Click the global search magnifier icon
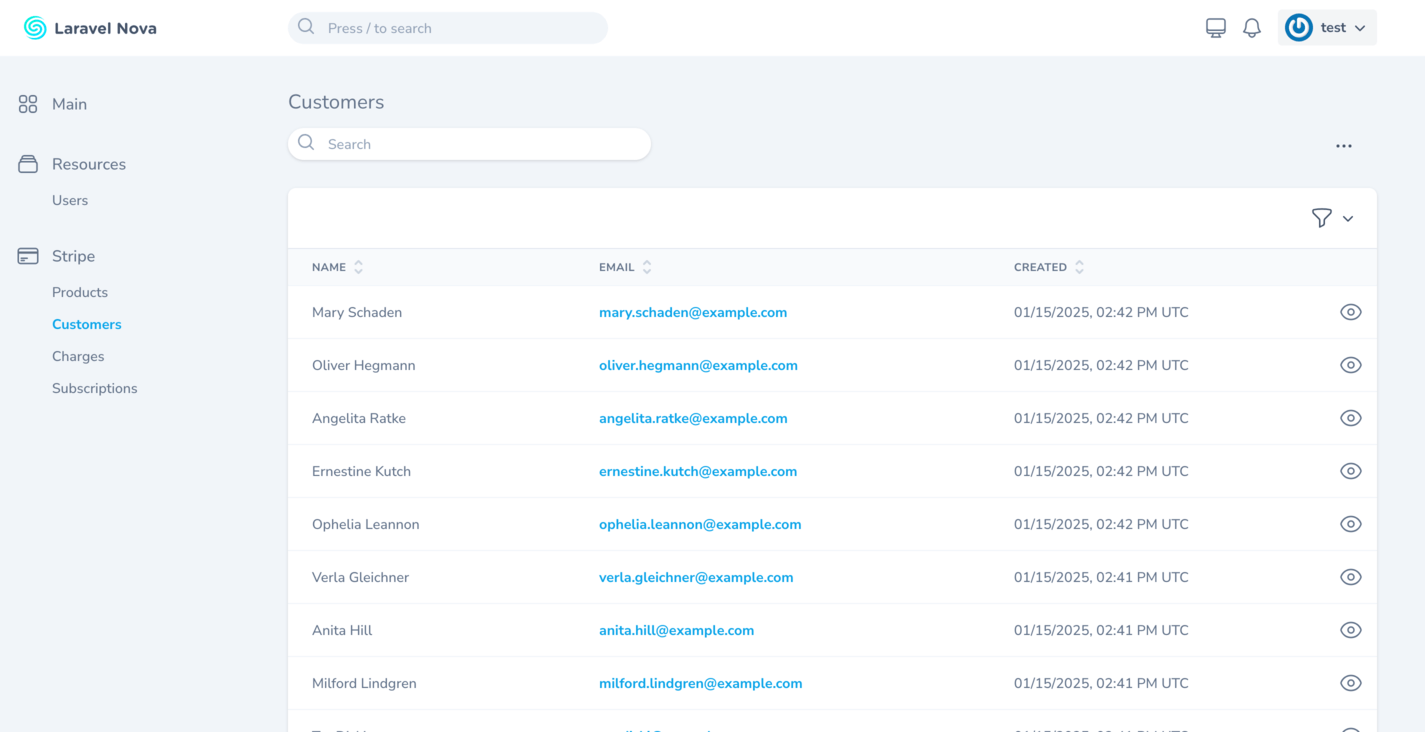 click(306, 27)
